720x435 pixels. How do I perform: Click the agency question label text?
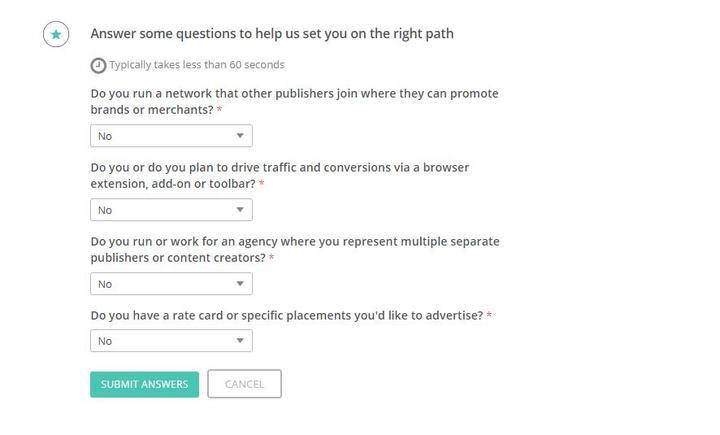[x=294, y=242]
